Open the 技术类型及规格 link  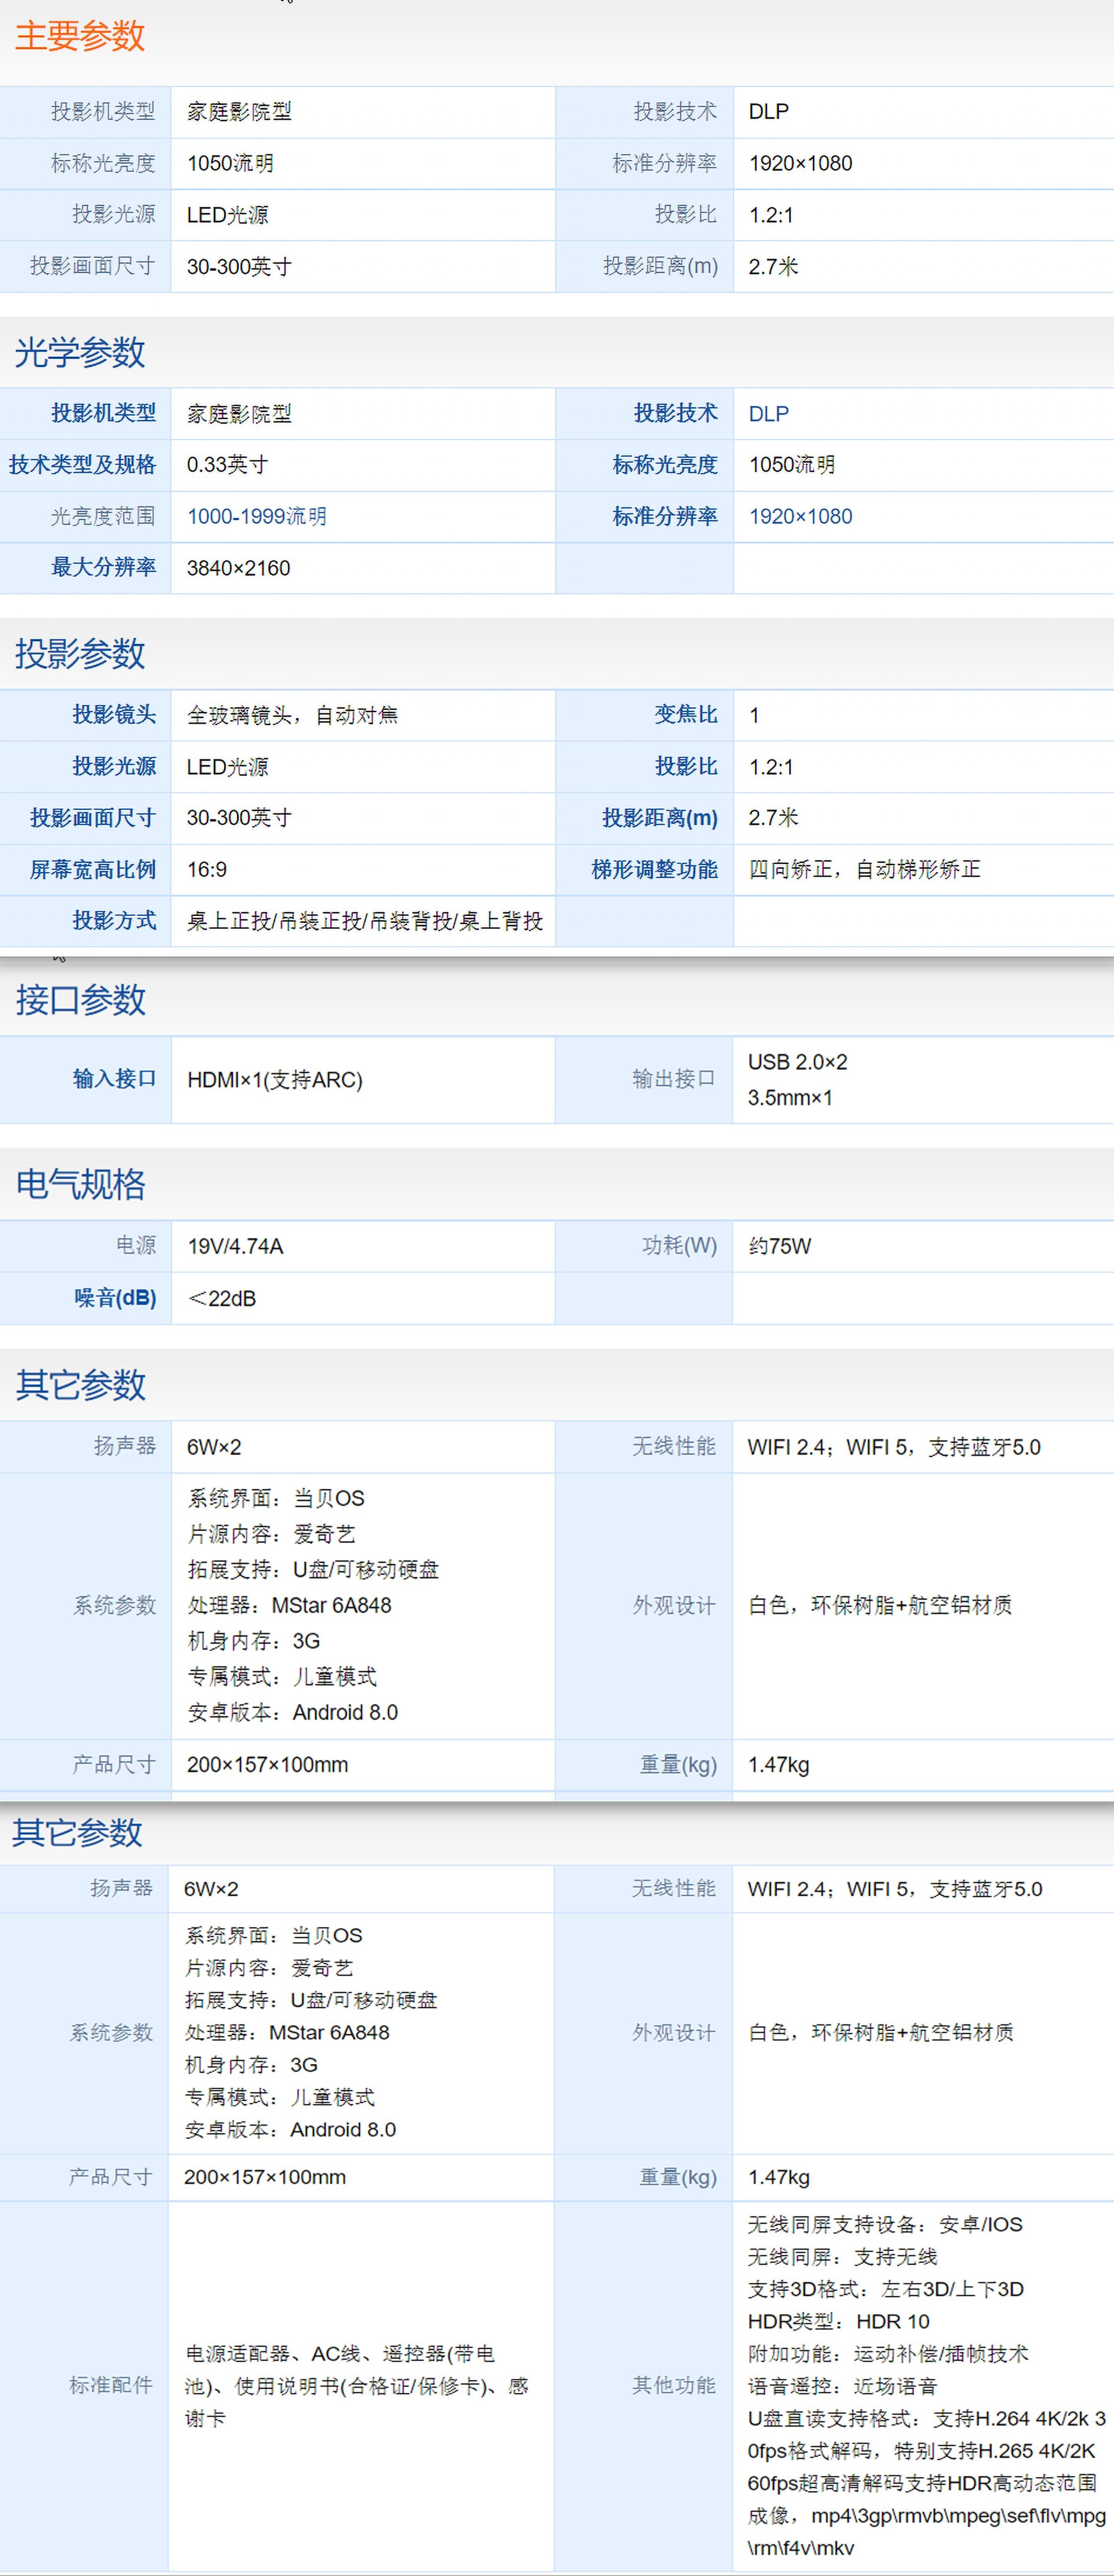point(83,465)
